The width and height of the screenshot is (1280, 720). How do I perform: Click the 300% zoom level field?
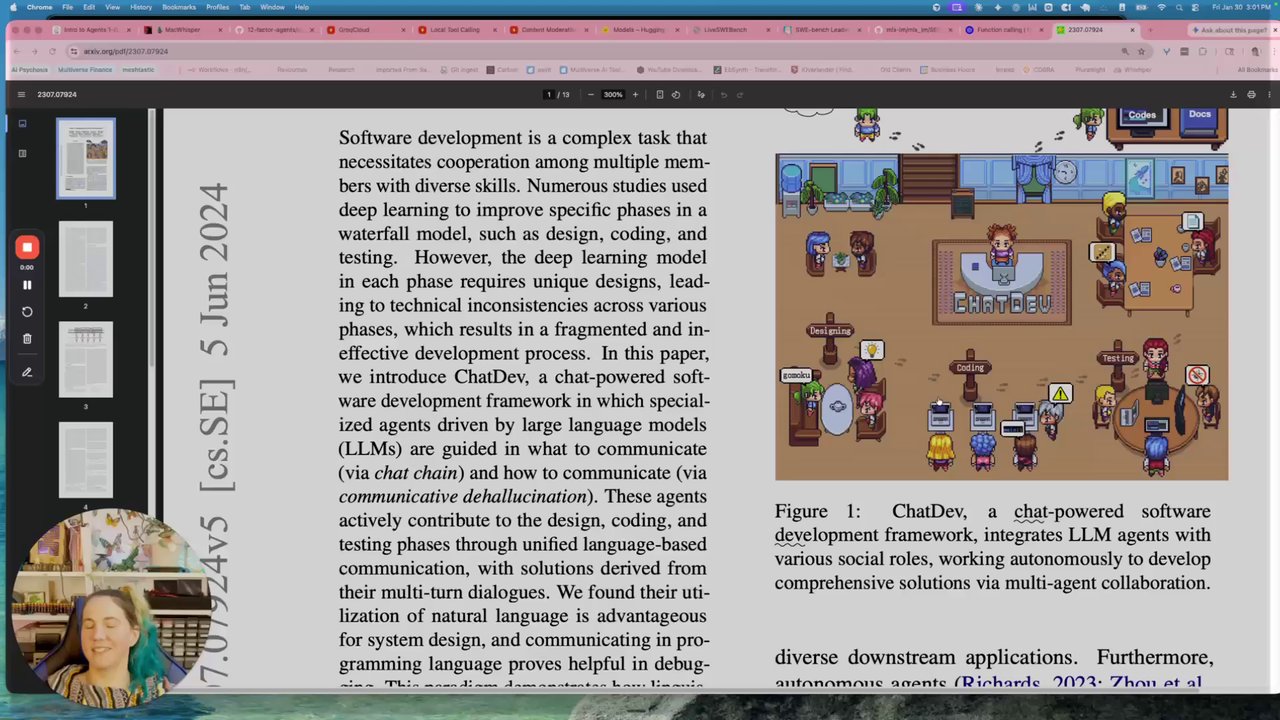(613, 94)
